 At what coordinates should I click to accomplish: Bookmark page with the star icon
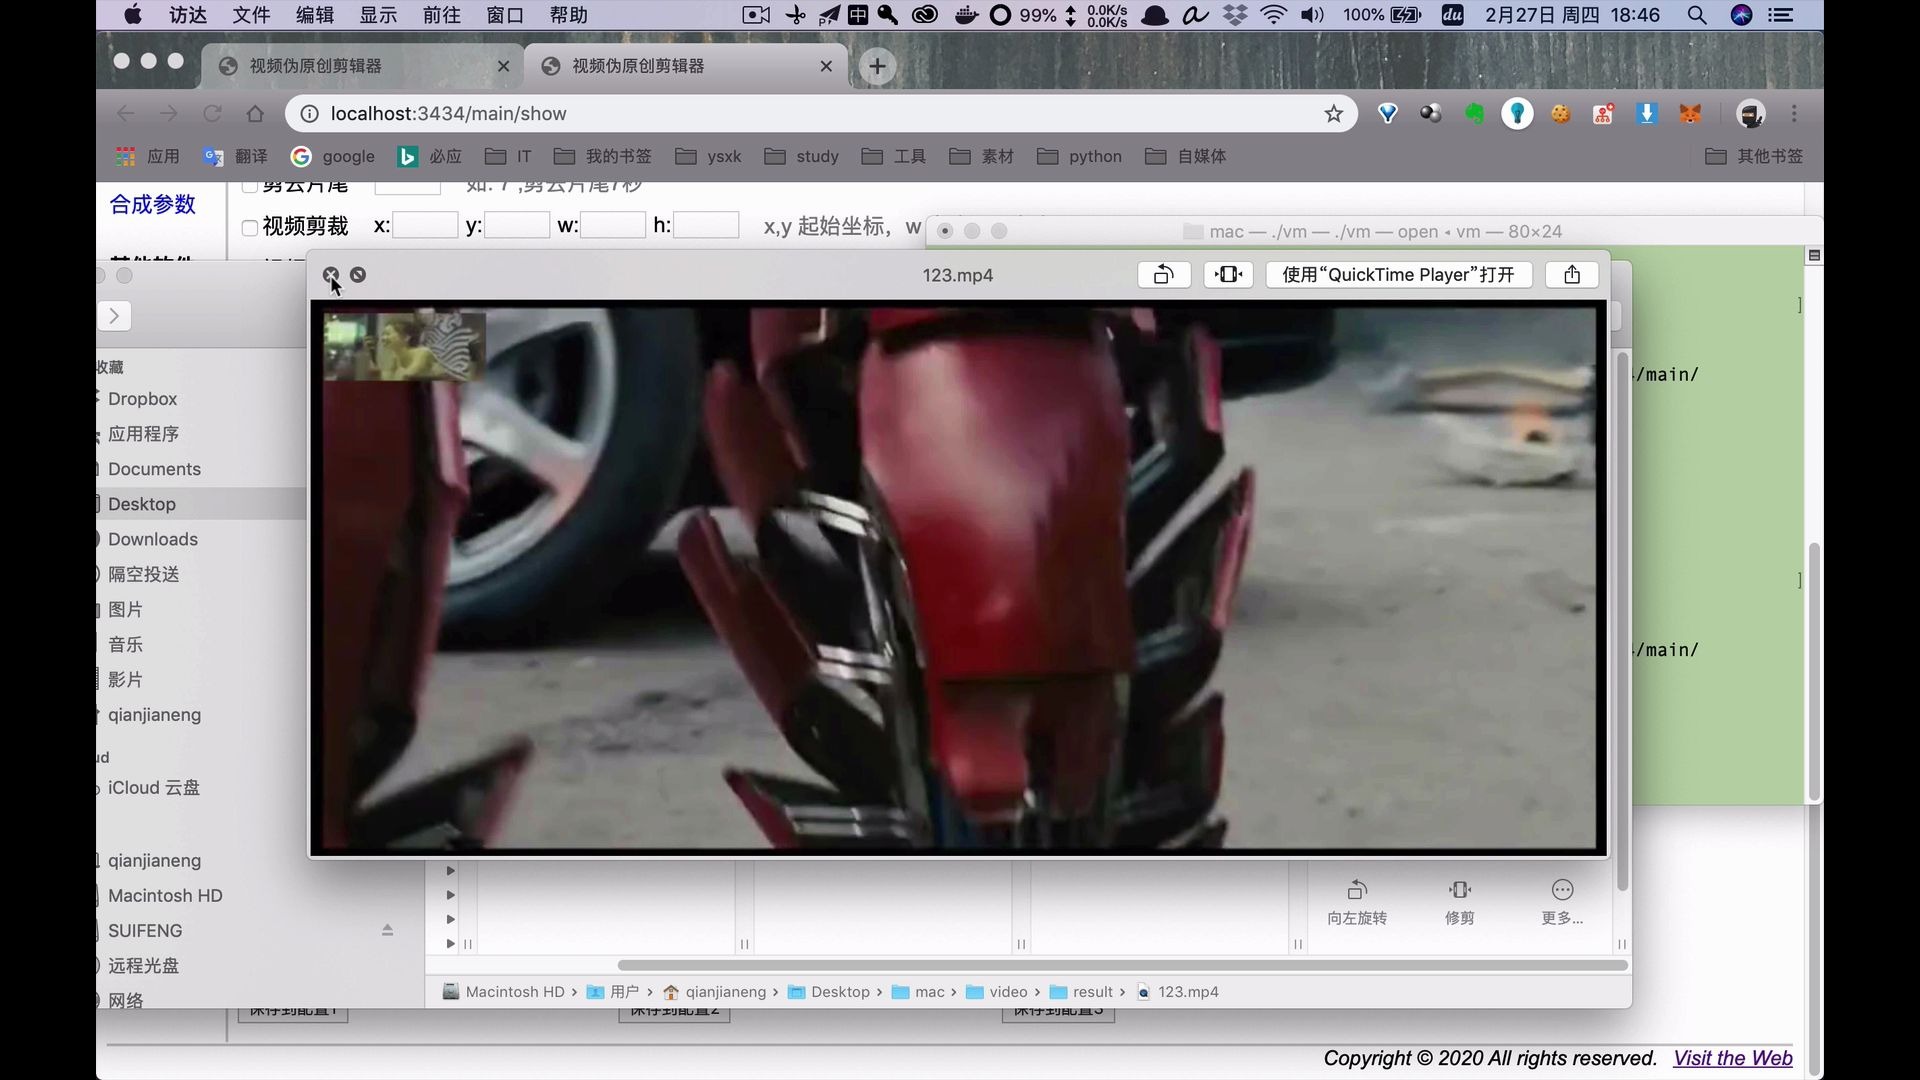(x=1333, y=114)
